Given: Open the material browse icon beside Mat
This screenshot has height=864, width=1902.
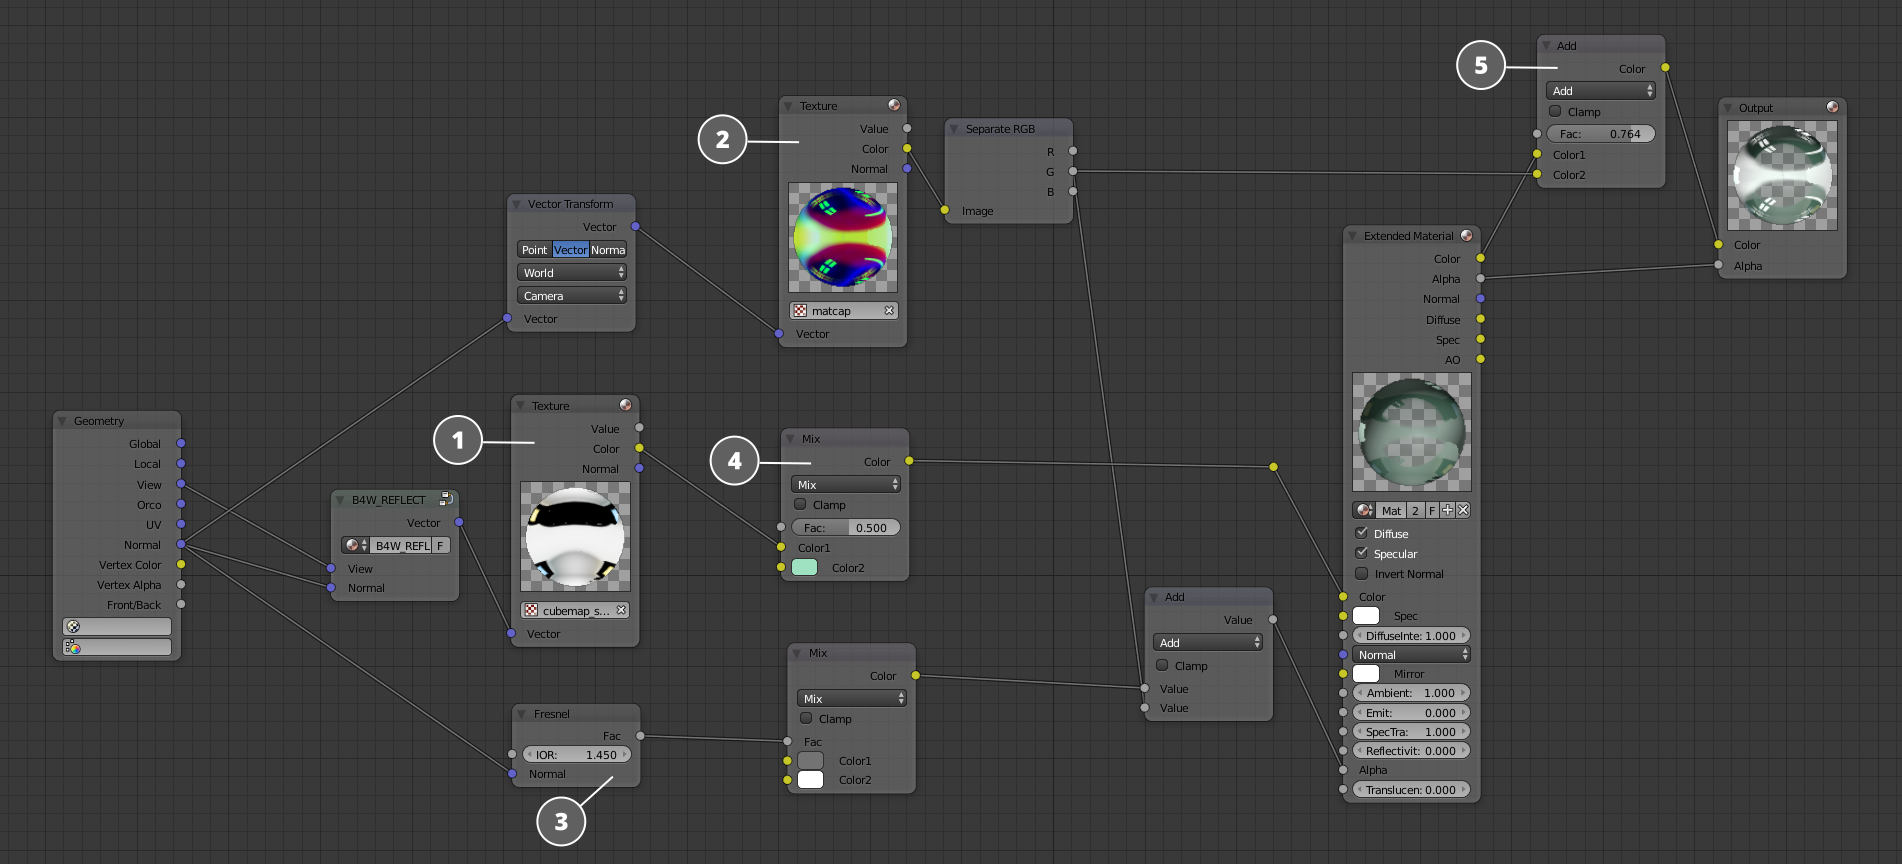Looking at the screenshot, I should pyautogui.click(x=1364, y=510).
